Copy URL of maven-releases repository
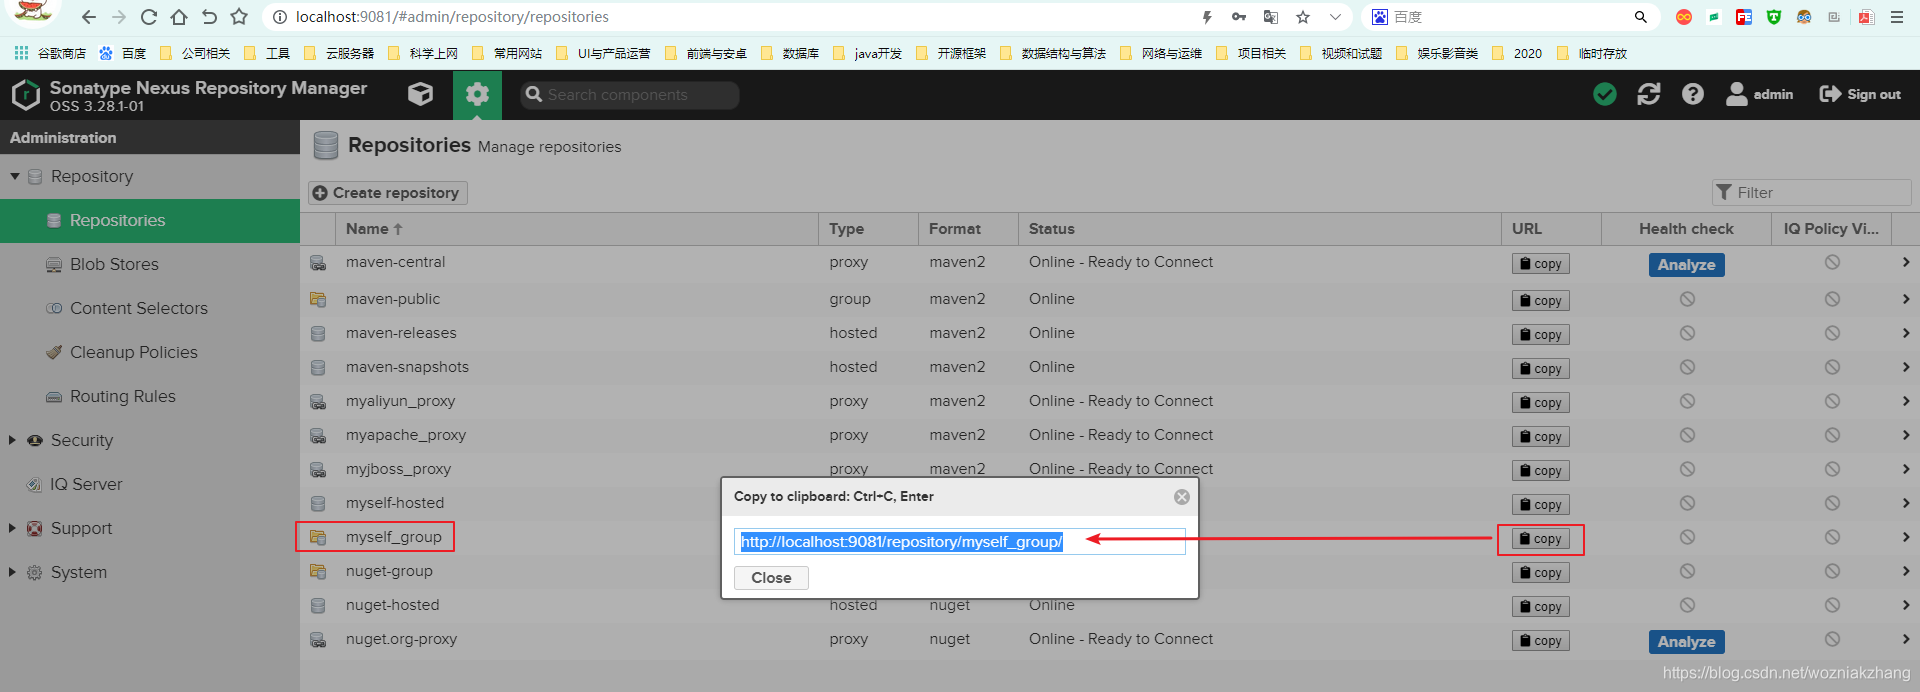Image resolution: width=1920 pixels, height=692 pixels. [1540, 335]
